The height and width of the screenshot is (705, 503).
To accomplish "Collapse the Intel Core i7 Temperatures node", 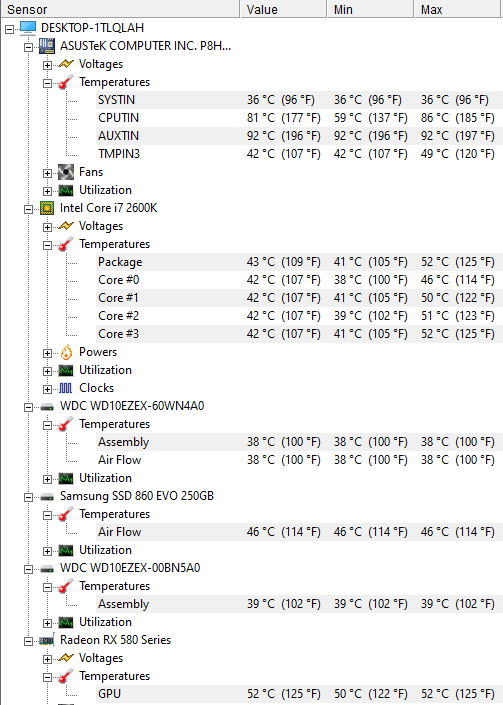I will click(x=47, y=245).
